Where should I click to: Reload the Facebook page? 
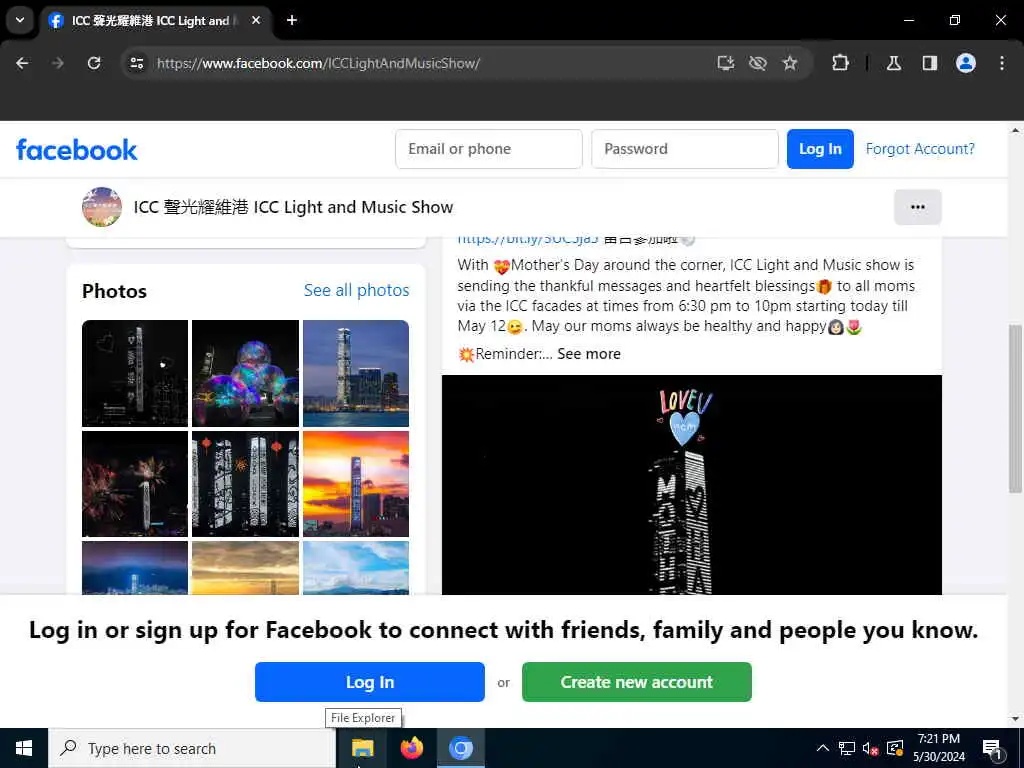click(94, 63)
